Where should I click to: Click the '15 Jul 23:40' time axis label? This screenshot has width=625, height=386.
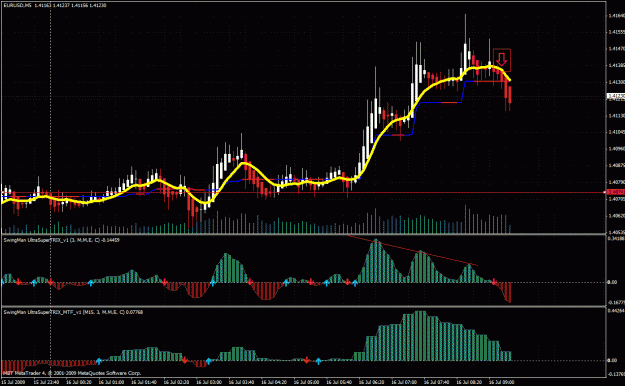(46, 382)
